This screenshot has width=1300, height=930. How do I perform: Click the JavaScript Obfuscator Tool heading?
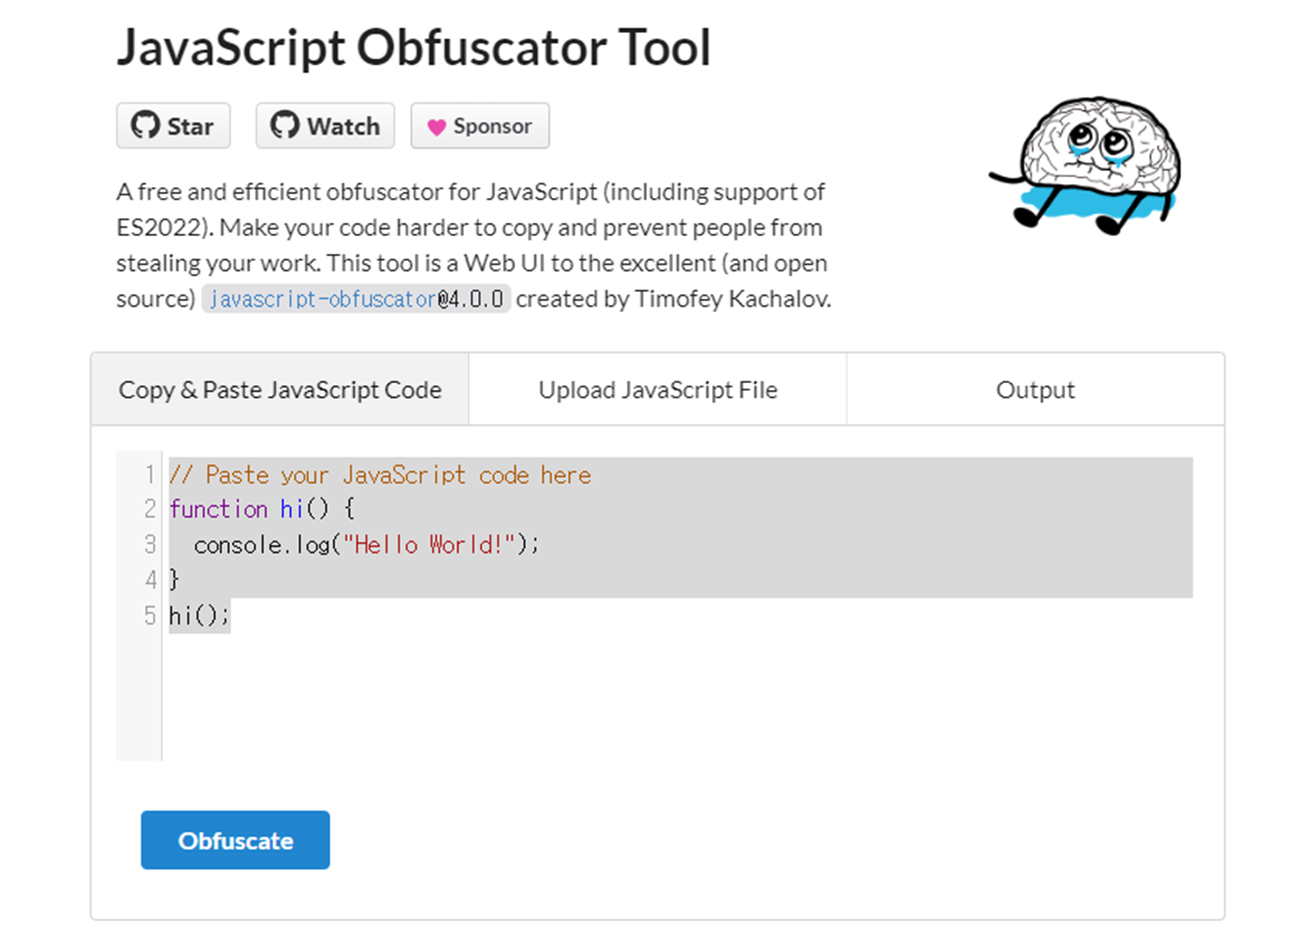pyautogui.click(x=414, y=48)
